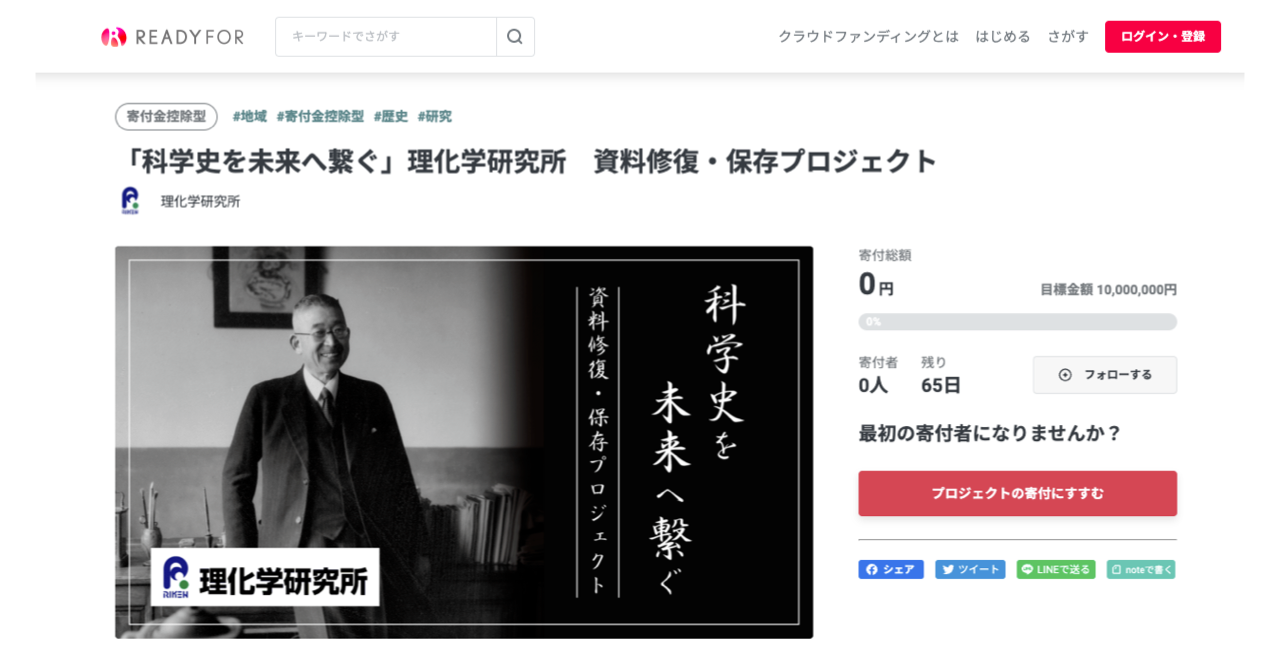Open the #地域 hashtag link
Viewport: 1280px width, 670px height.
(250, 117)
